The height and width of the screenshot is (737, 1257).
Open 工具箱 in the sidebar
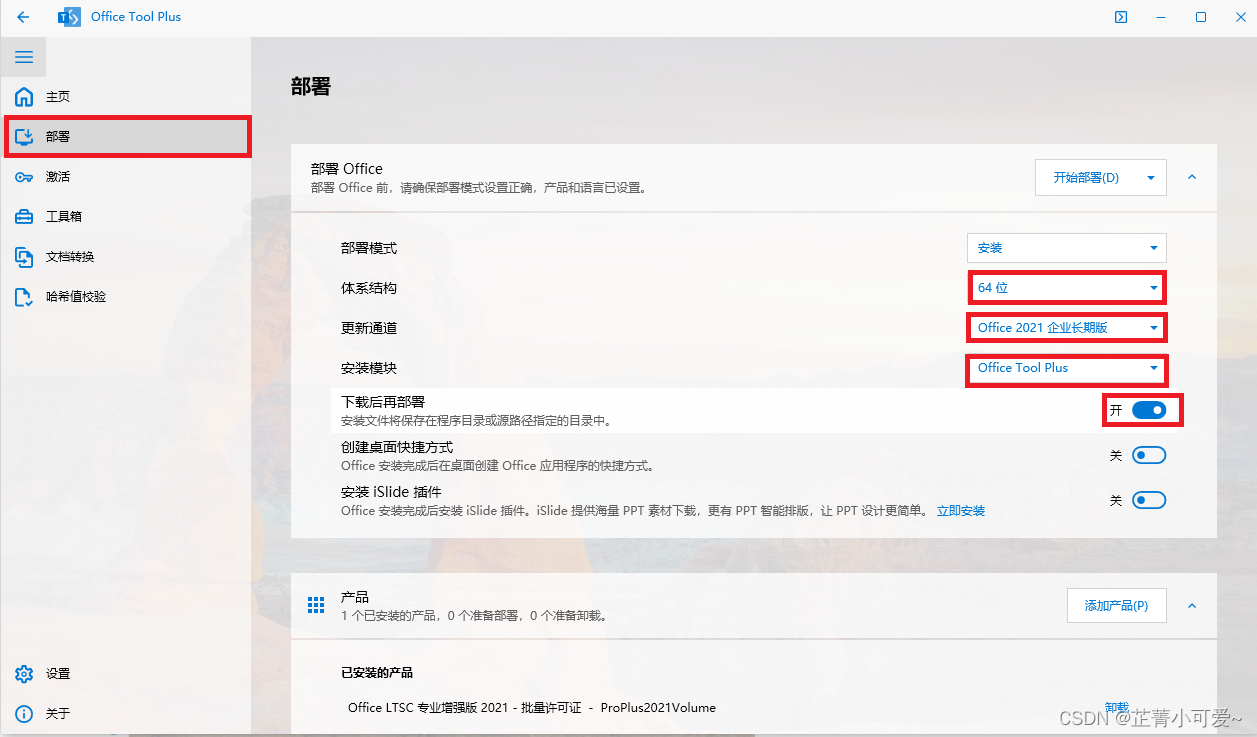pyautogui.click(x=125, y=217)
